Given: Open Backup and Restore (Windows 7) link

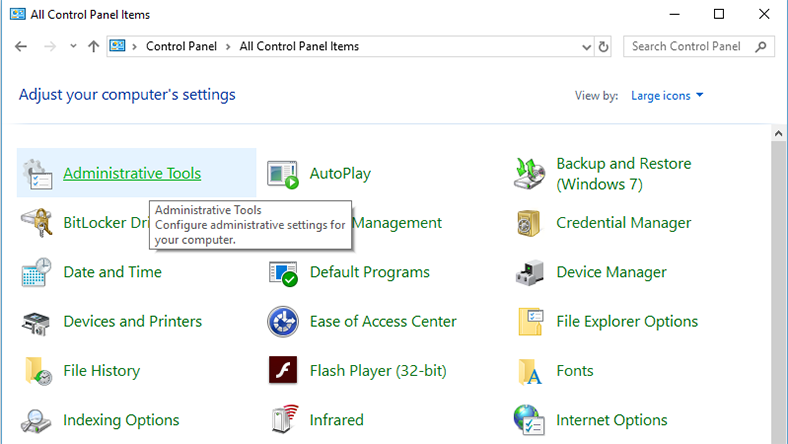Looking at the screenshot, I should click(624, 173).
